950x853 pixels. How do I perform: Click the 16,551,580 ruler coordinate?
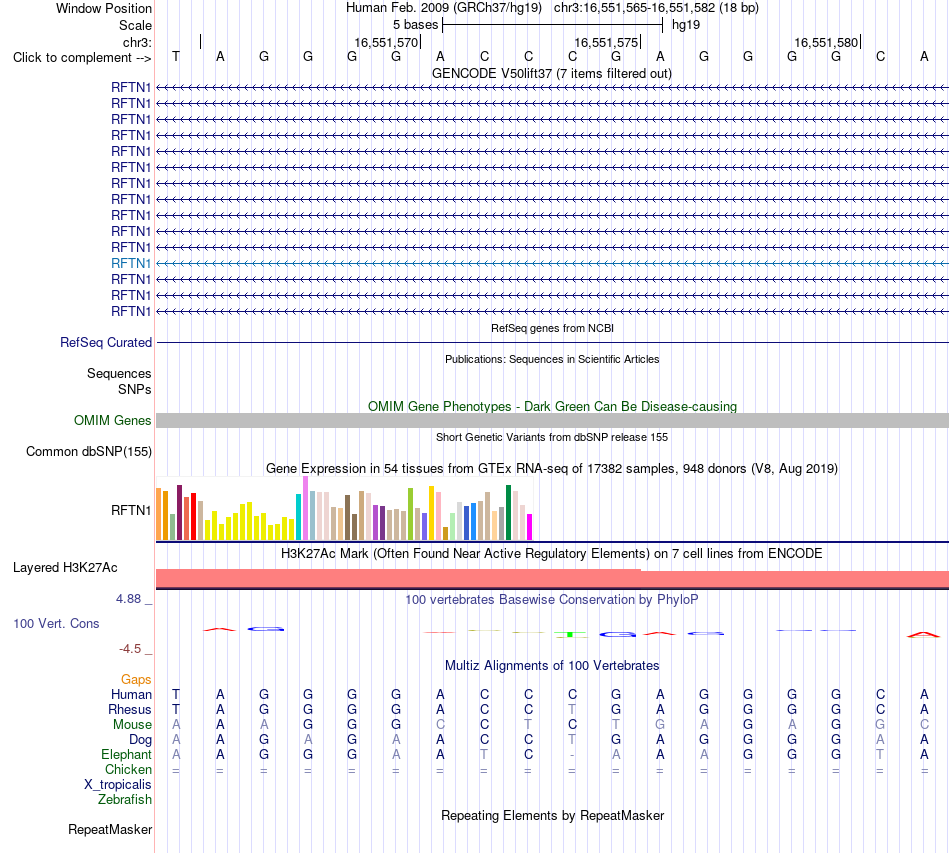[x=826, y=42]
